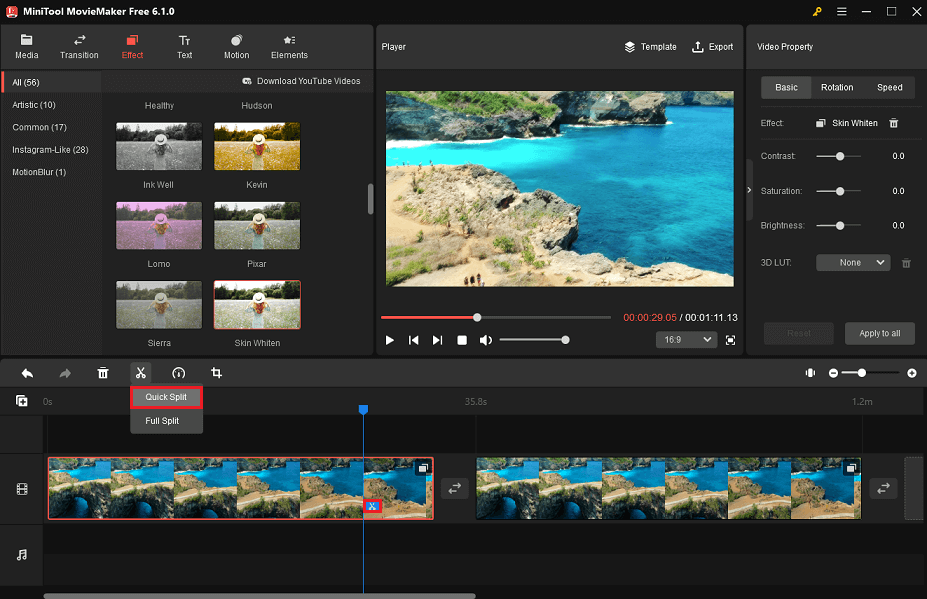Open the Template chooser
Image resolution: width=927 pixels, height=599 pixels.
click(x=650, y=47)
